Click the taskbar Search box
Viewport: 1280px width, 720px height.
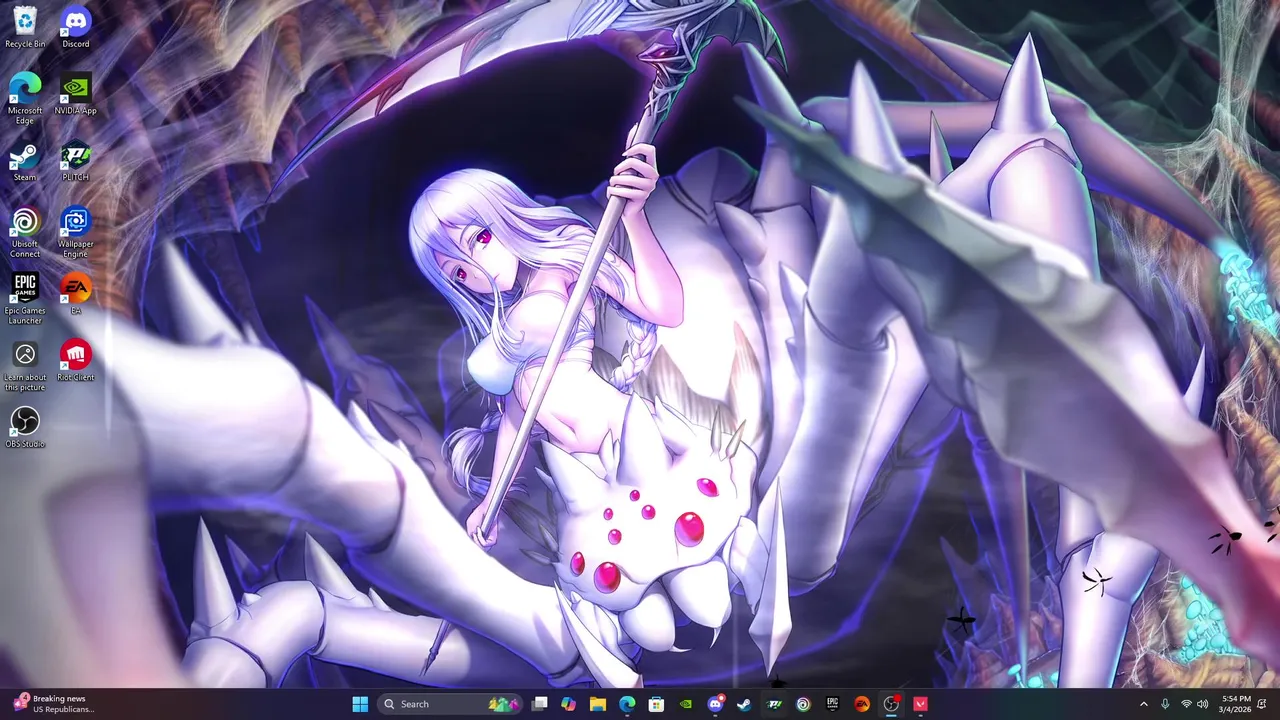(448, 704)
